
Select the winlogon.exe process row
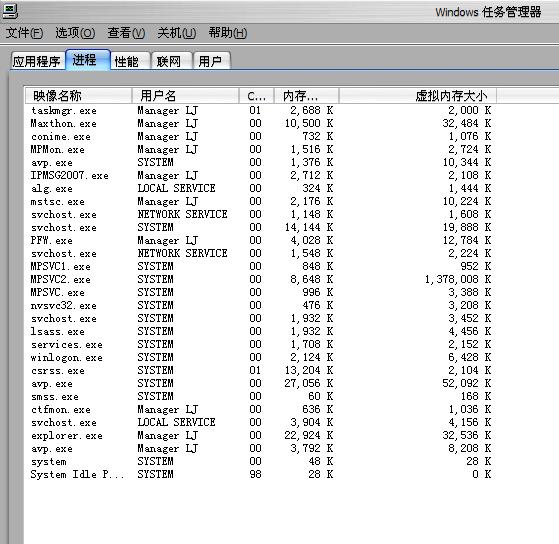tap(260, 357)
